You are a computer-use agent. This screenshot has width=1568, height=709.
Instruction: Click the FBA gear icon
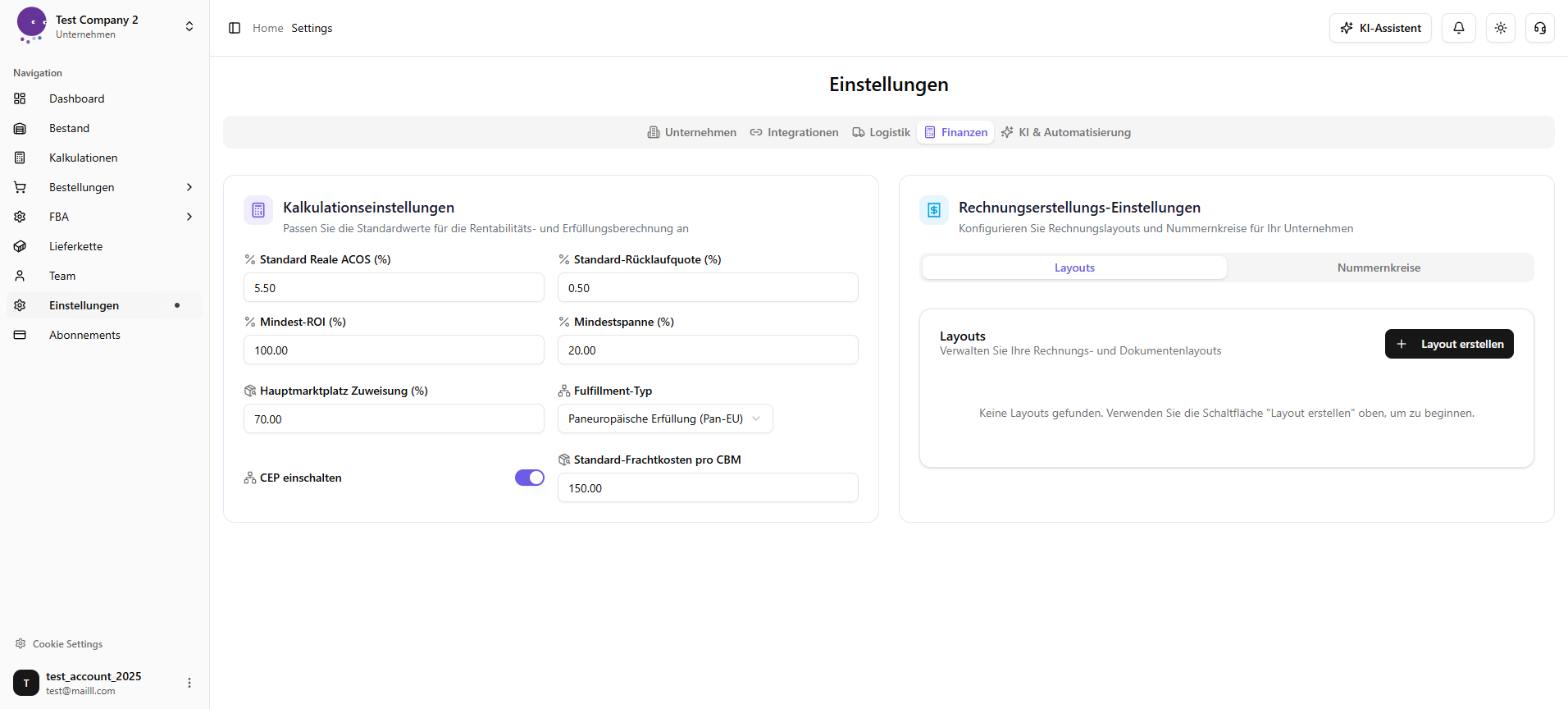point(20,217)
